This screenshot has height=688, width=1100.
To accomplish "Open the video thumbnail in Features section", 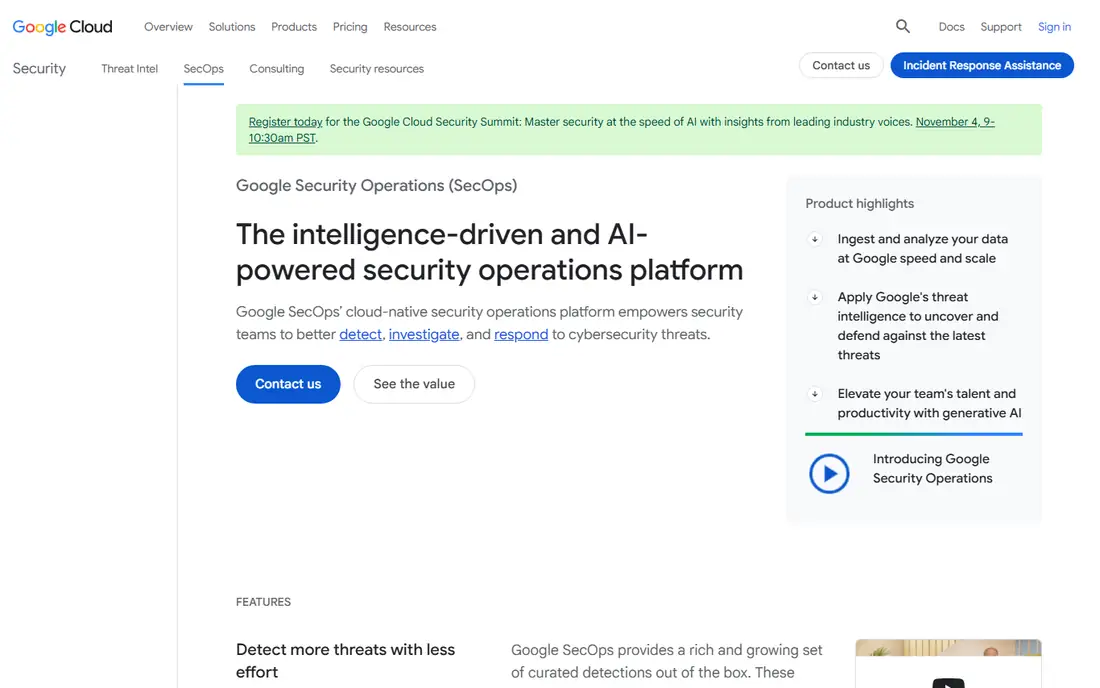I will pos(948,663).
